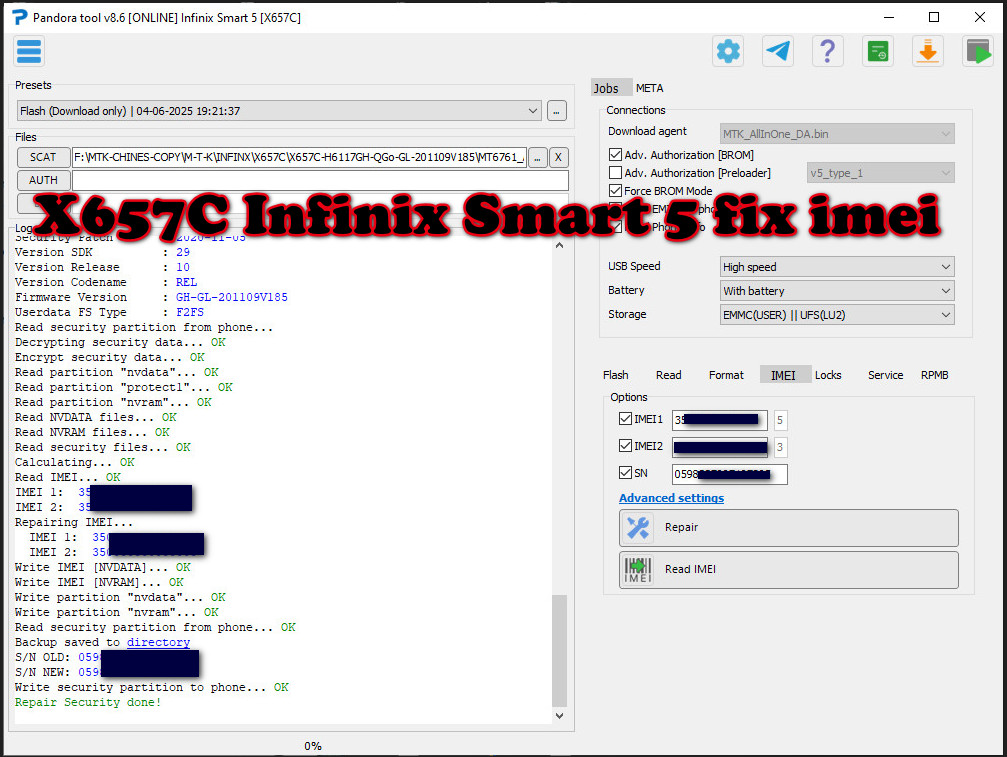Minimize the Pandora tool window

(x=889, y=17)
